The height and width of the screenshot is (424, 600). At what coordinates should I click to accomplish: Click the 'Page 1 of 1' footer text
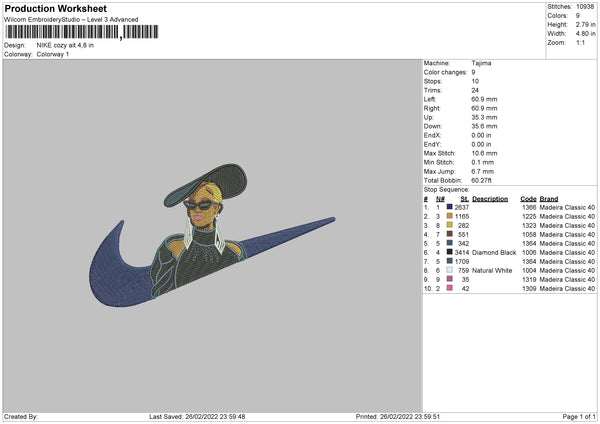[x=579, y=417]
